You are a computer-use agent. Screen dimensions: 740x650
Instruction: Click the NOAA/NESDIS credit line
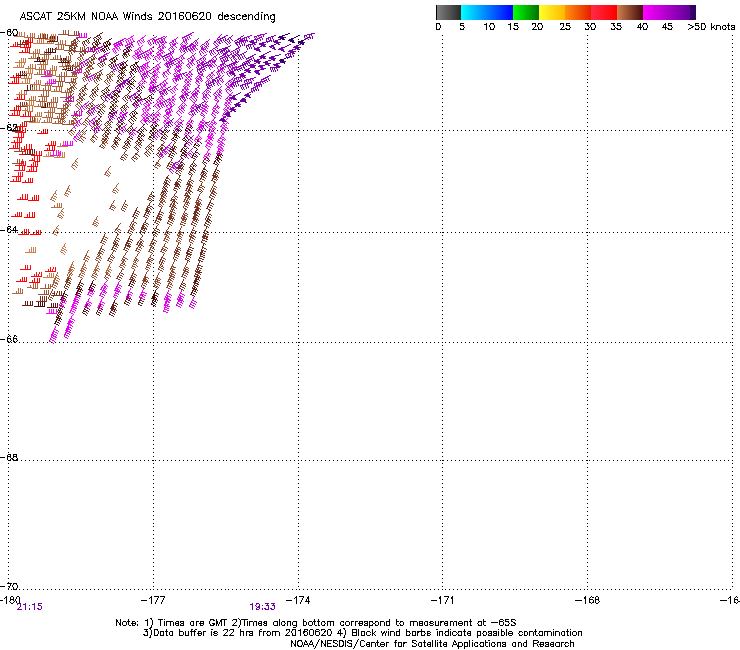[x=432, y=644]
